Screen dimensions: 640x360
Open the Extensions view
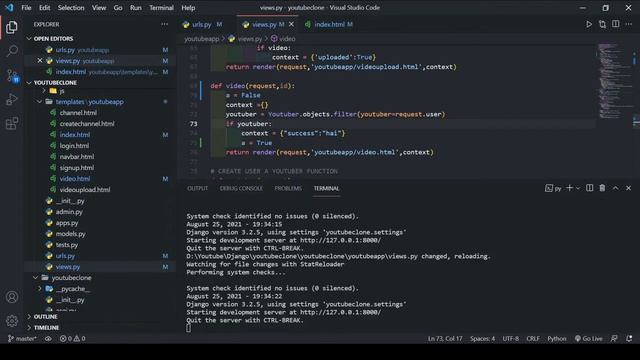(x=12, y=123)
